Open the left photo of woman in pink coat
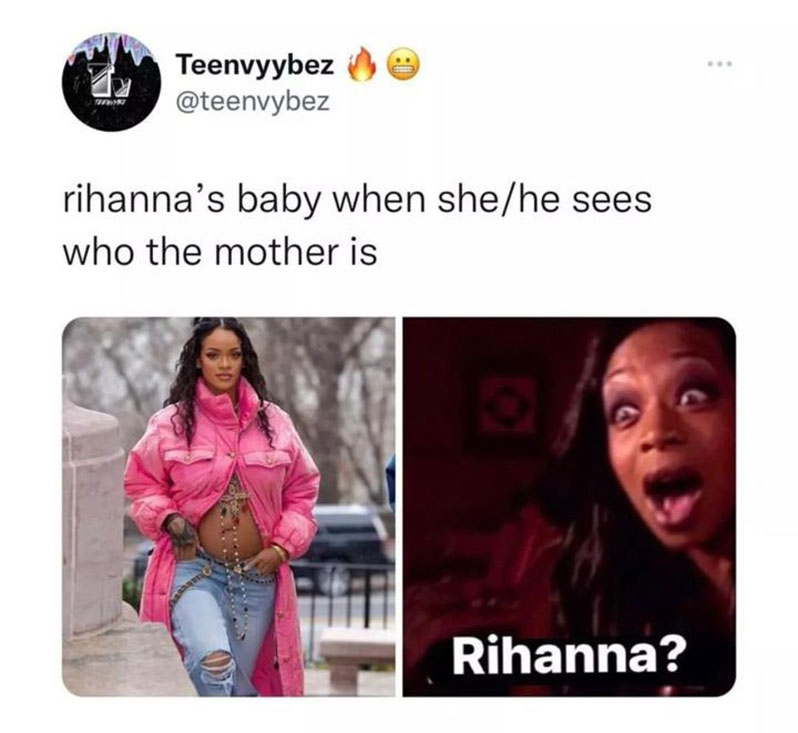 click(x=229, y=506)
